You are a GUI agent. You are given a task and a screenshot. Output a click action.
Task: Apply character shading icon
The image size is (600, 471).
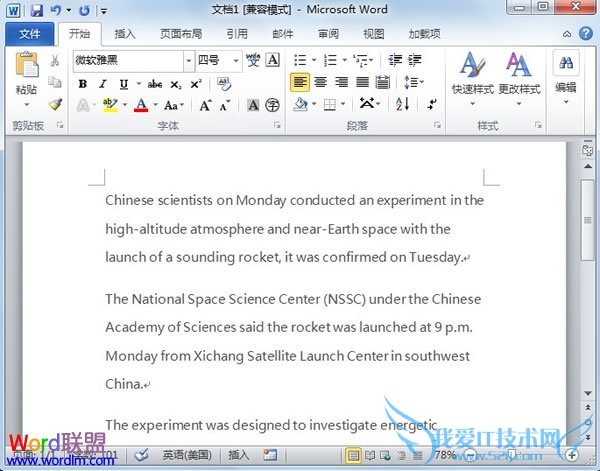pyautogui.click(x=253, y=105)
